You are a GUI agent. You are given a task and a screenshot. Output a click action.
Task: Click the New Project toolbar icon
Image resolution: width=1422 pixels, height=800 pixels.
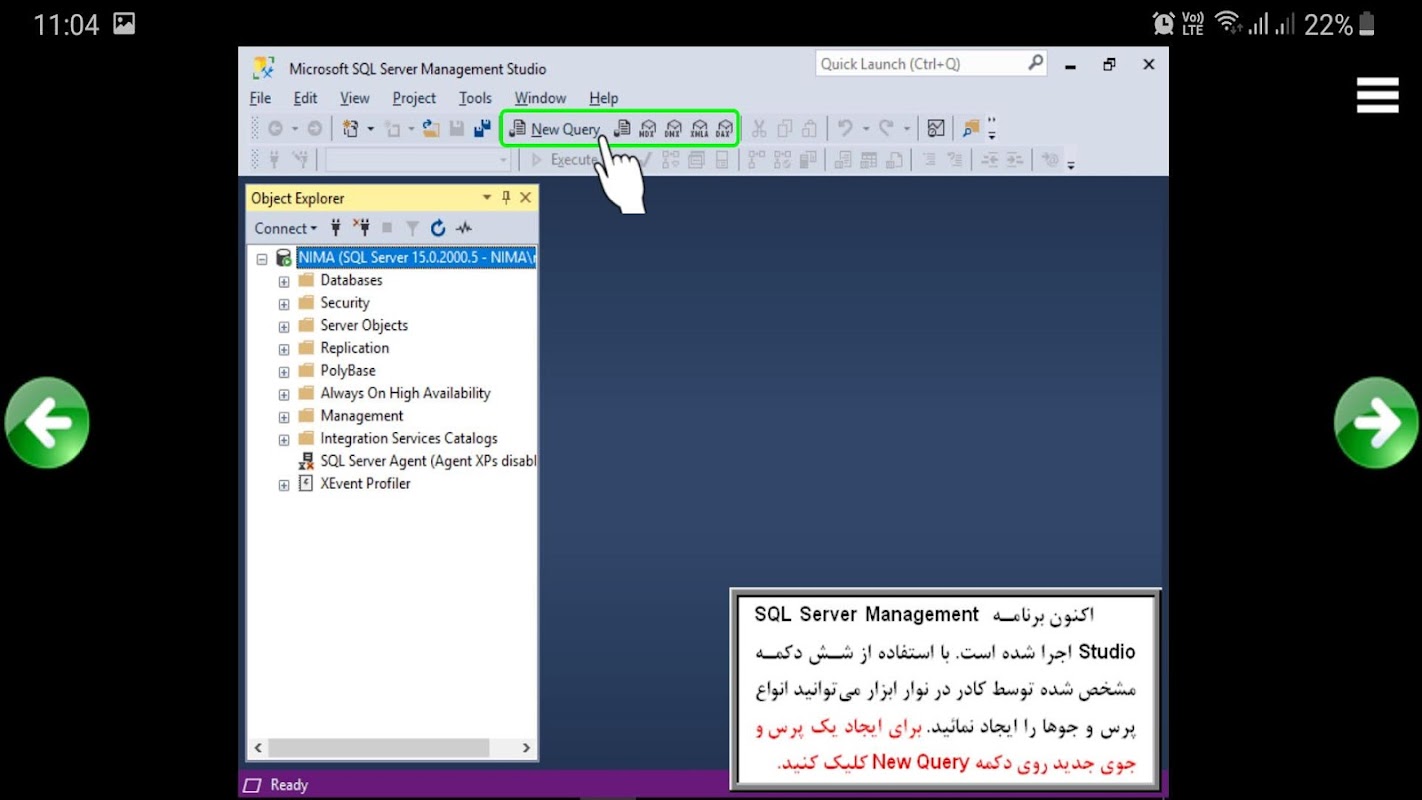tap(350, 129)
